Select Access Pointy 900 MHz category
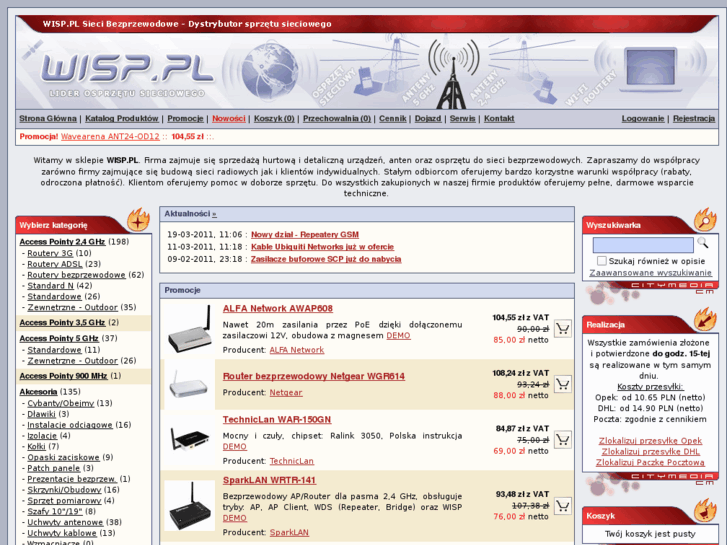 coord(63,376)
